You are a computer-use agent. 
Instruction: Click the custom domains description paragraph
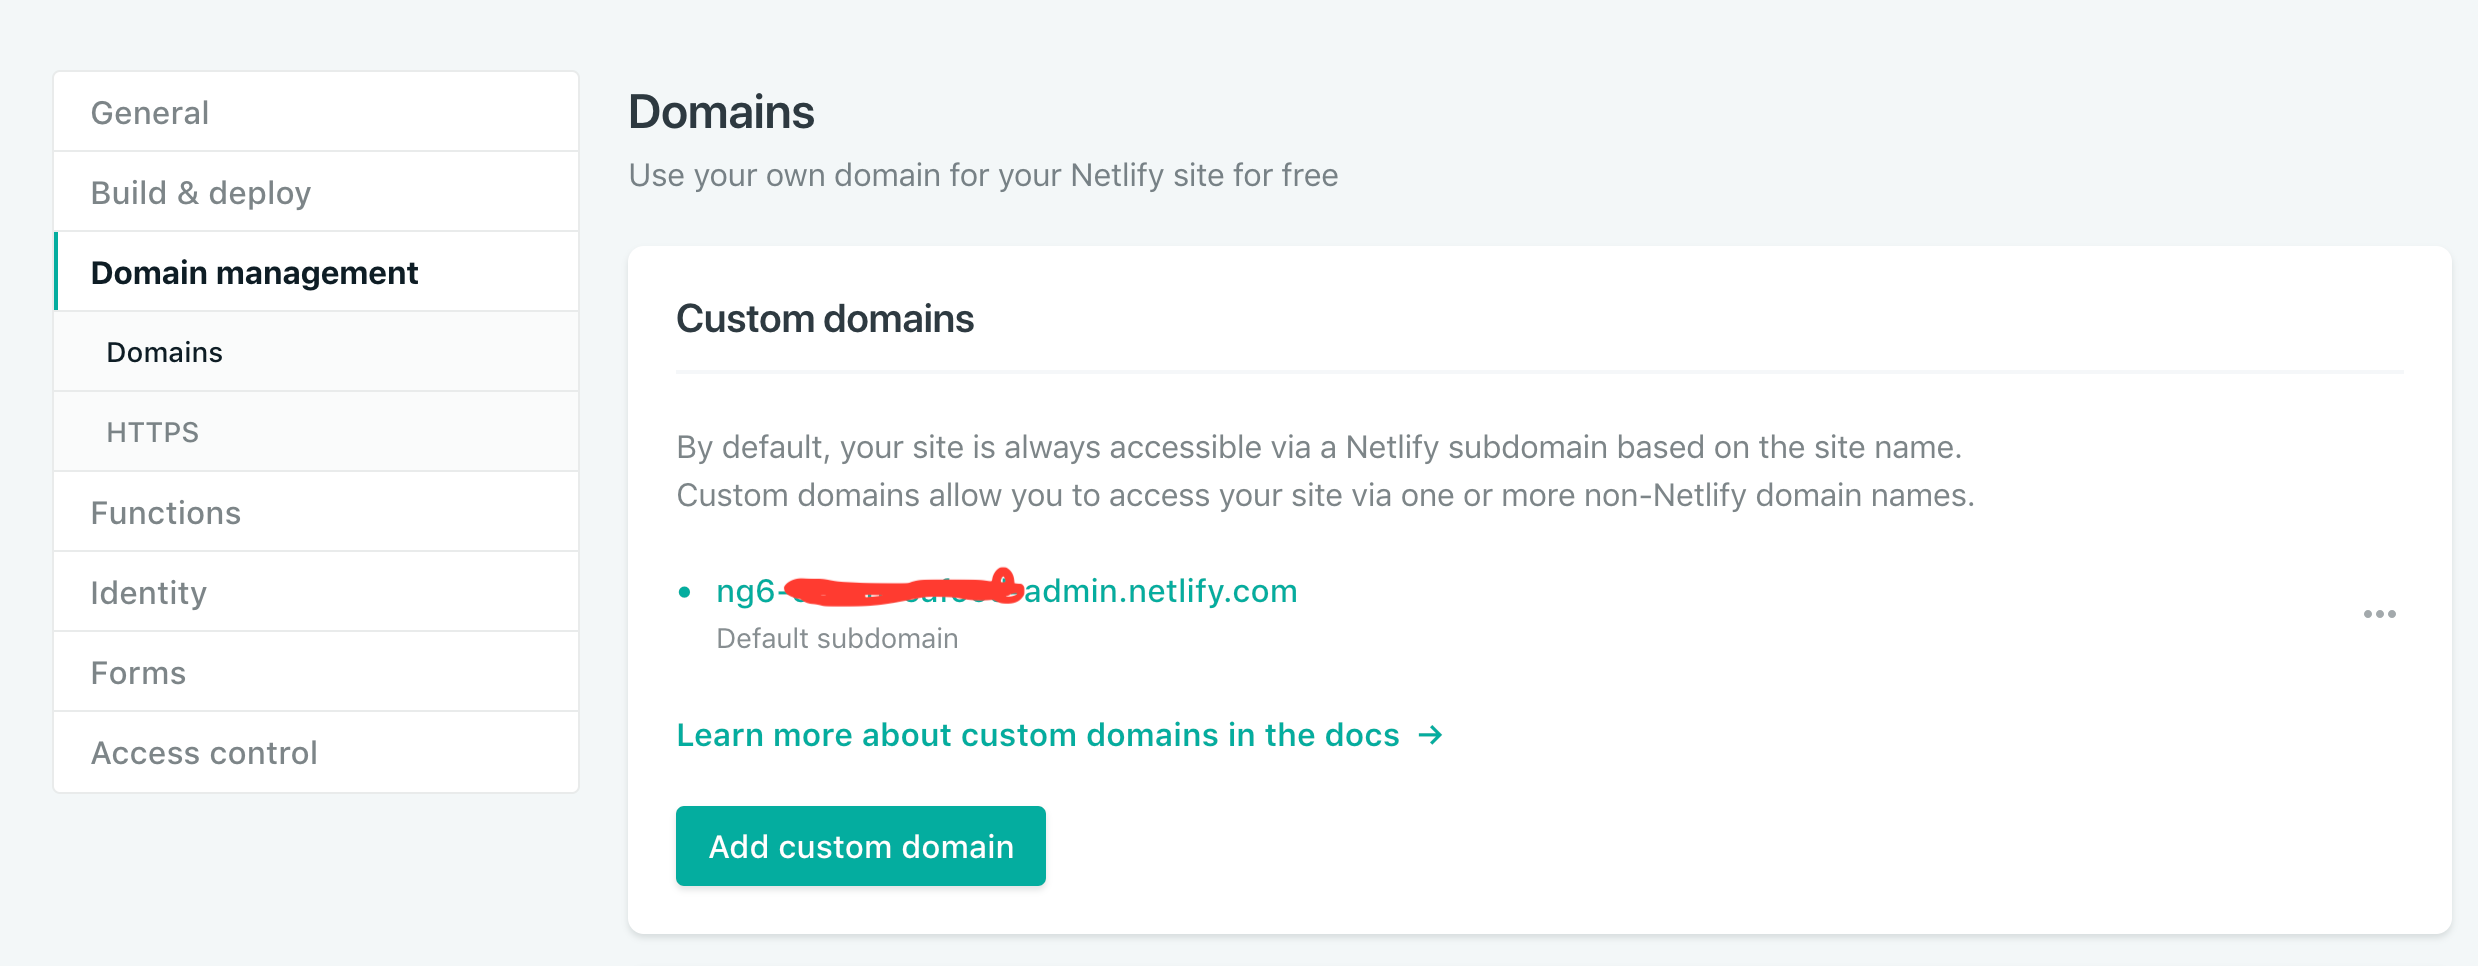point(1326,471)
